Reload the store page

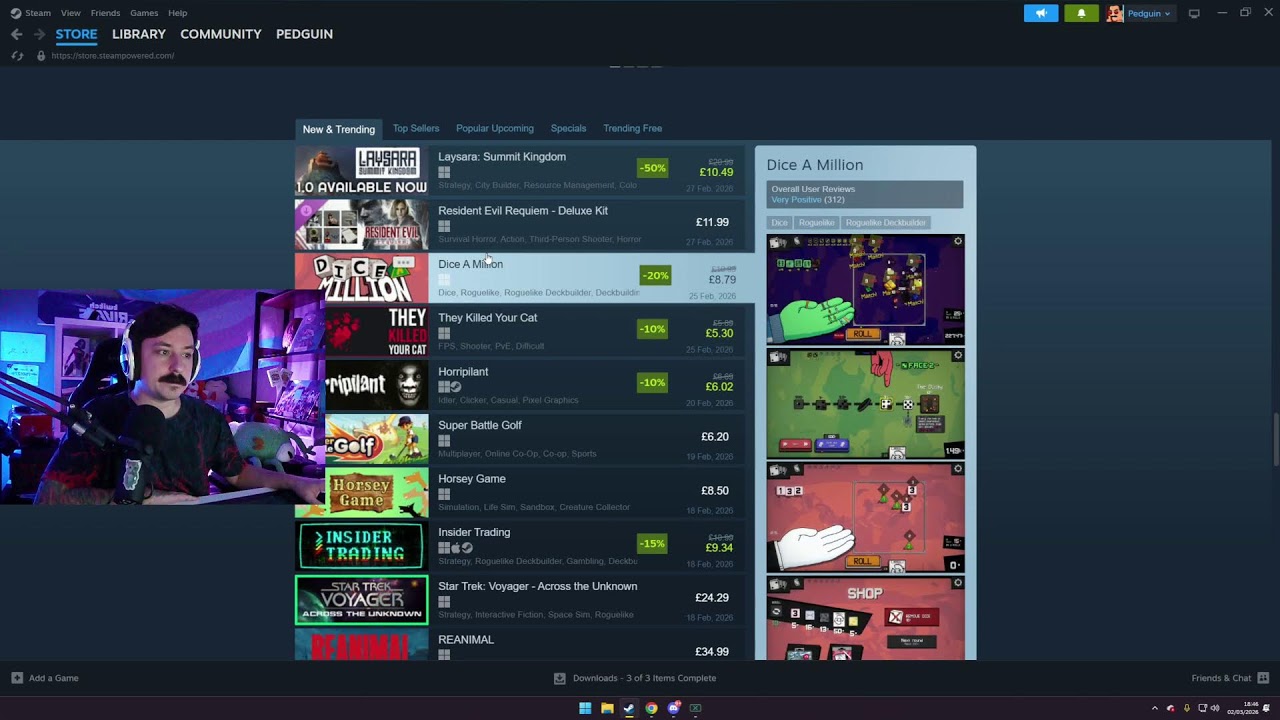pos(17,56)
